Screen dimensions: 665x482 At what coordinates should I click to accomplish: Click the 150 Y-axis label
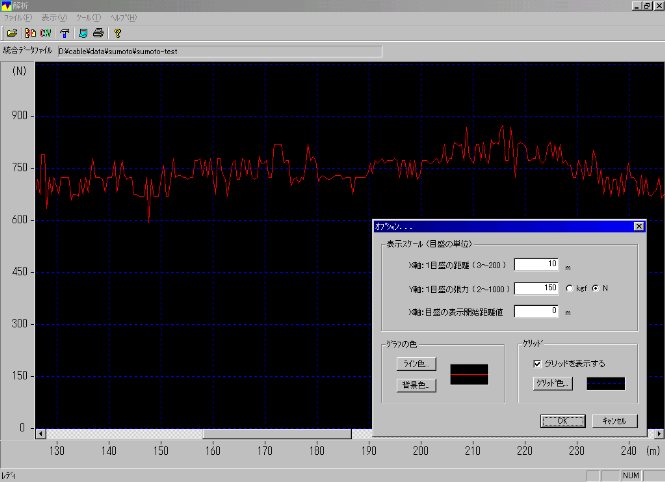20,376
